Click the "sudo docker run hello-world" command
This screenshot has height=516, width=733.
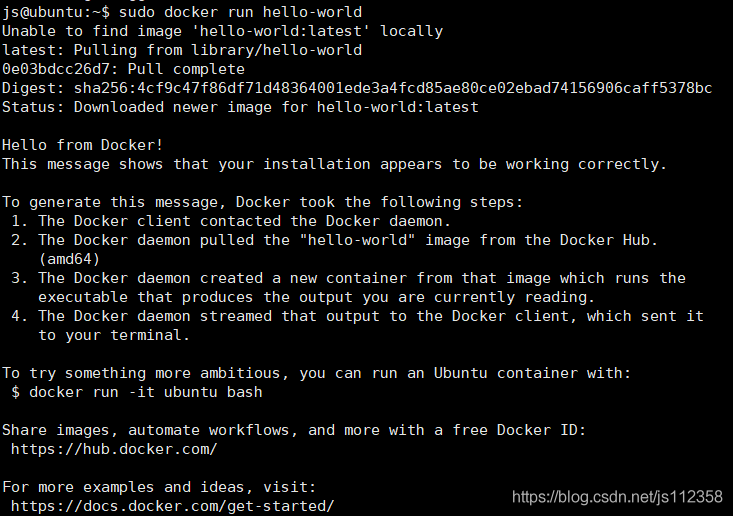(x=240, y=12)
